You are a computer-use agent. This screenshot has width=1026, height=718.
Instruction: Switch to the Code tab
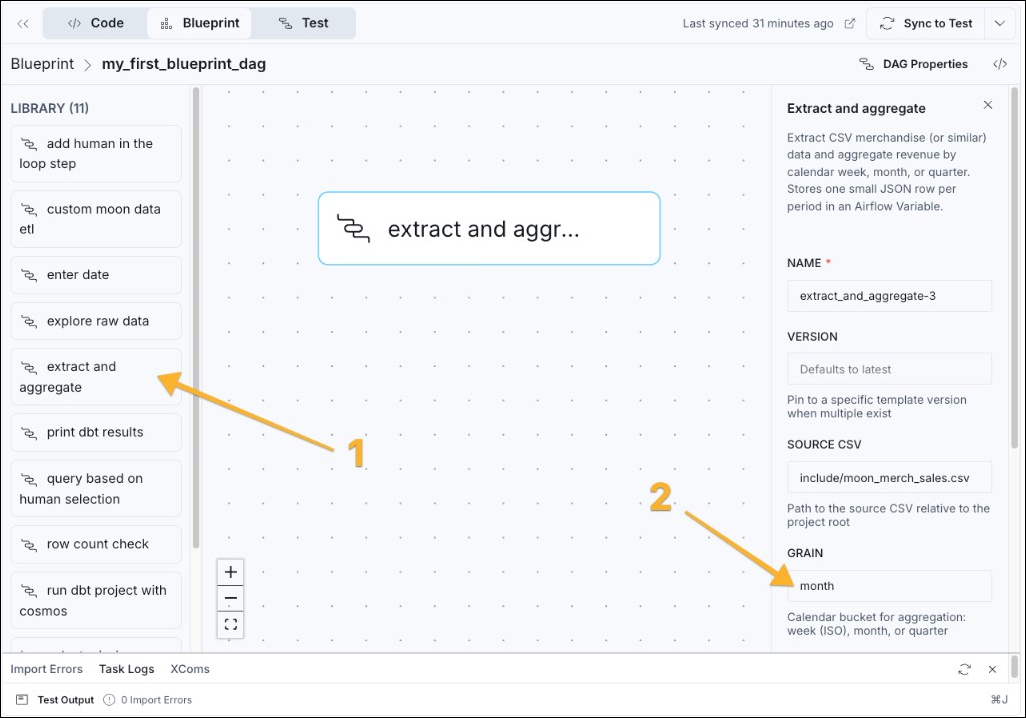point(95,22)
